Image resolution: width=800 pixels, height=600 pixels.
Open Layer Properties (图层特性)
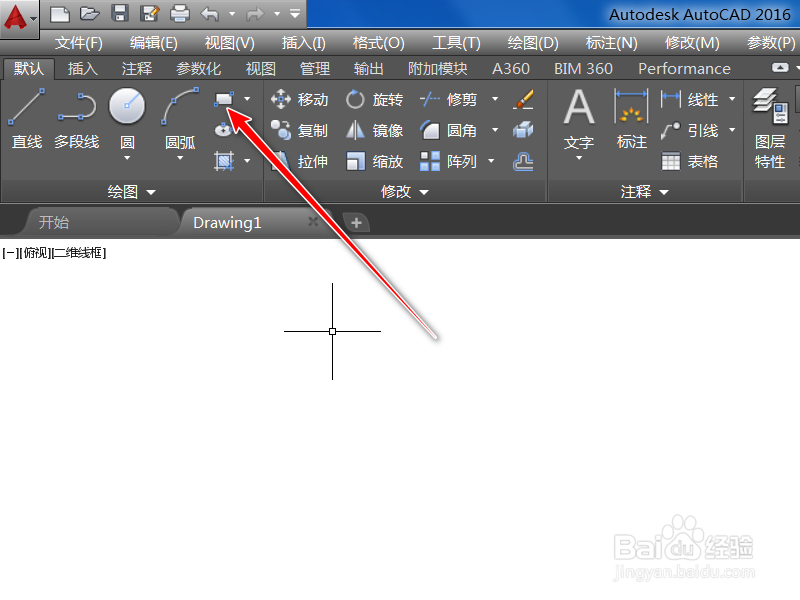(770, 129)
